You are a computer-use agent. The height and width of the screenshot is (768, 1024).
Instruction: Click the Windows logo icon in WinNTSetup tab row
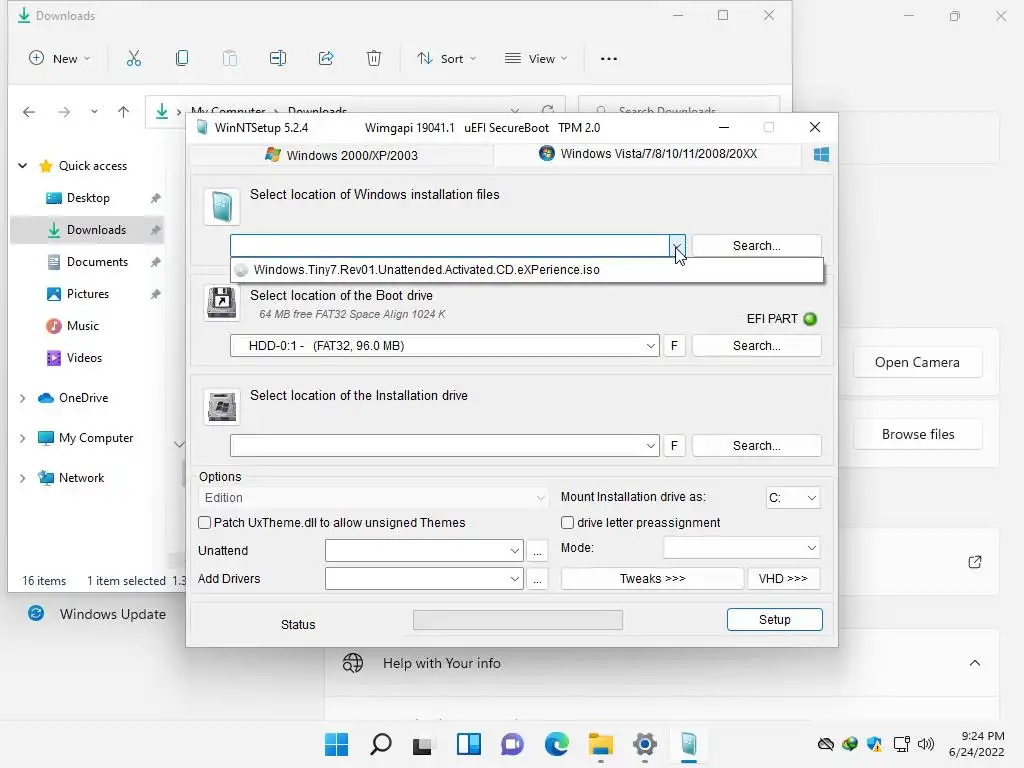(822, 155)
